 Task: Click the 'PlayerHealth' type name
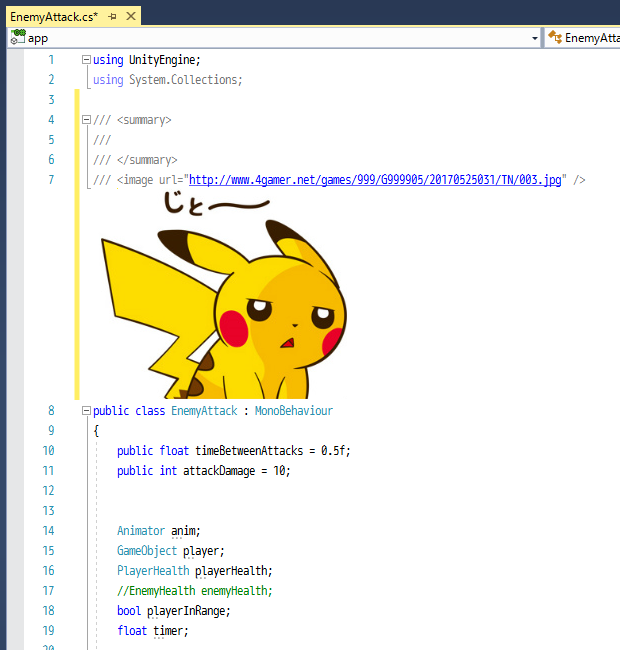pos(153,571)
